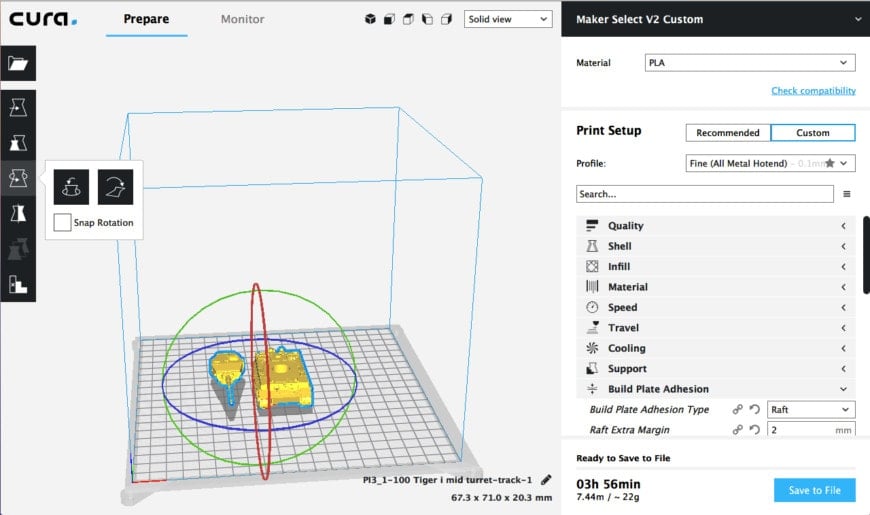
Task: Click the Lay Flat button
Action: tap(115, 187)
